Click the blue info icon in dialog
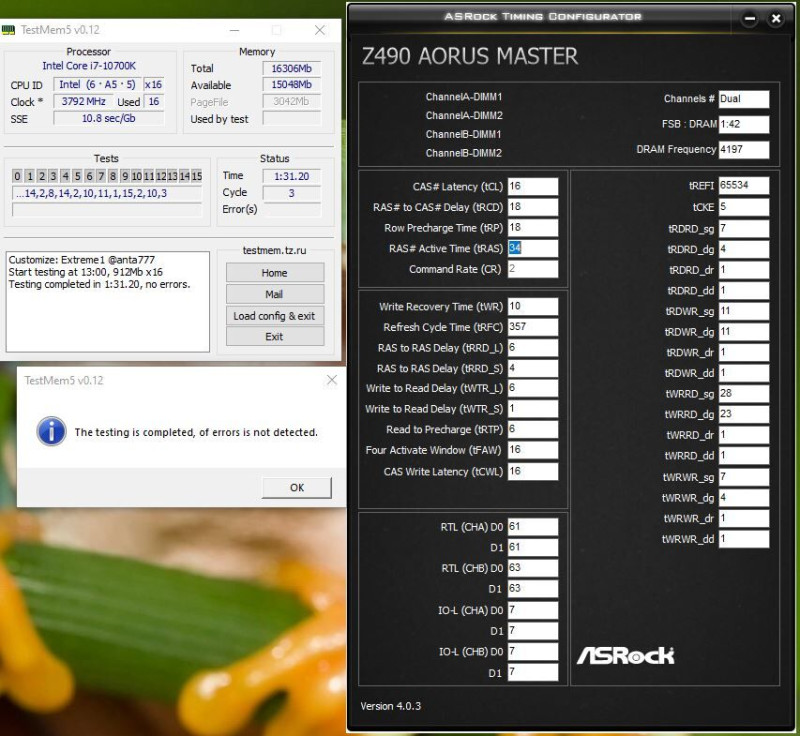Viewport: 800px width, 736px height. coord(51,432)
